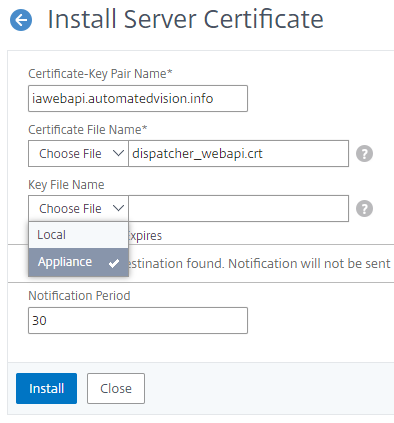Close the Install Server Certificate form
The height and width of the screenshot is (423, 394).
tap(116, 388)
